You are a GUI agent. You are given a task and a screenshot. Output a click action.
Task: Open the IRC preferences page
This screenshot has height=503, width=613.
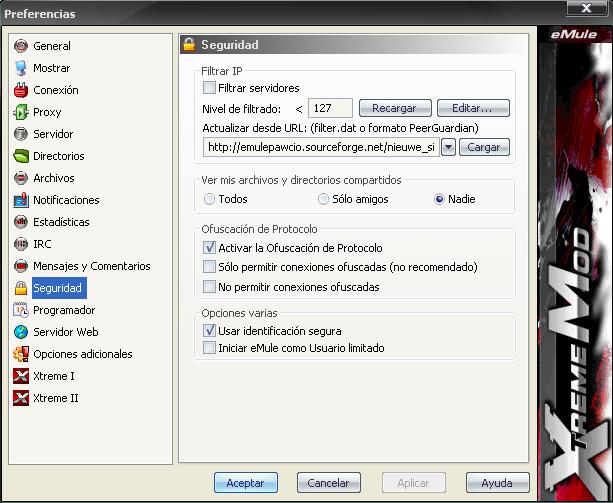tap(42, 244)
